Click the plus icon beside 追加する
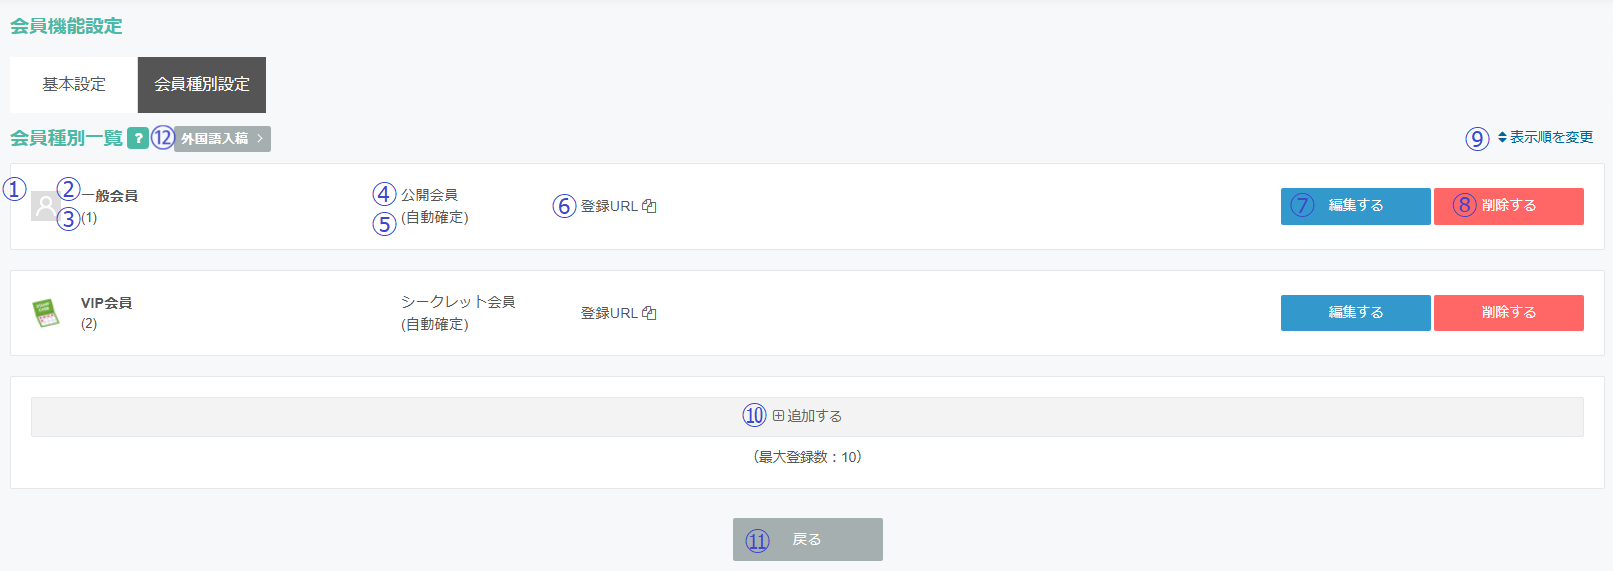 [778, 416]
